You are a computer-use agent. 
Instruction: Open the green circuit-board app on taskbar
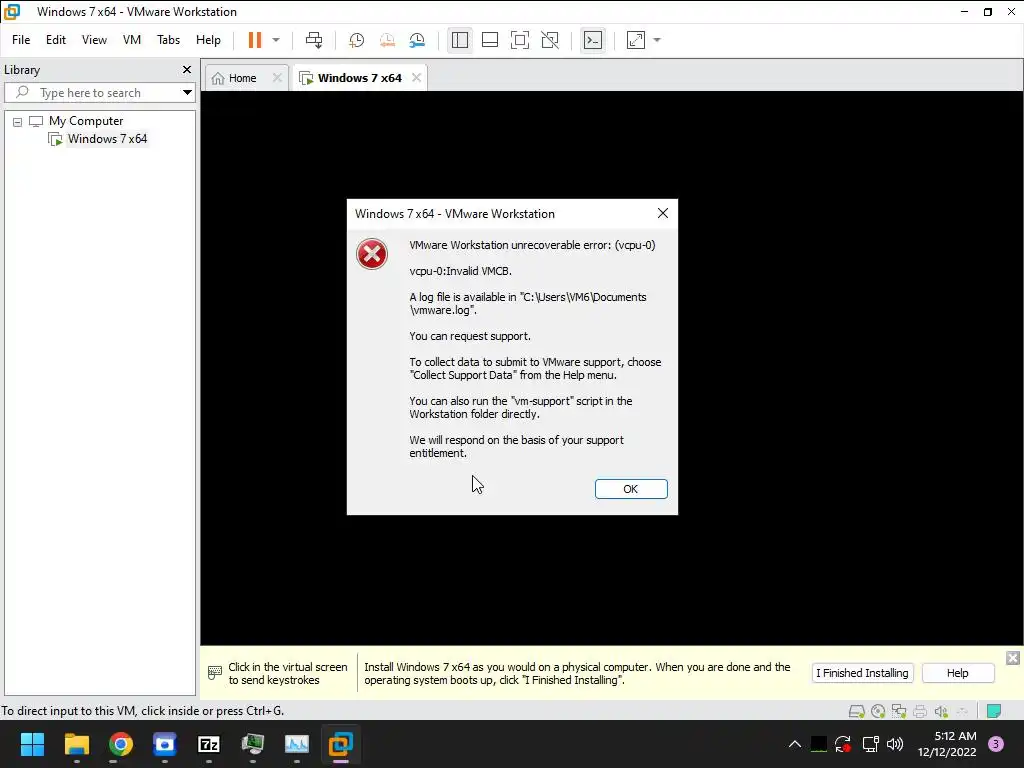click(x=253, y=744)
